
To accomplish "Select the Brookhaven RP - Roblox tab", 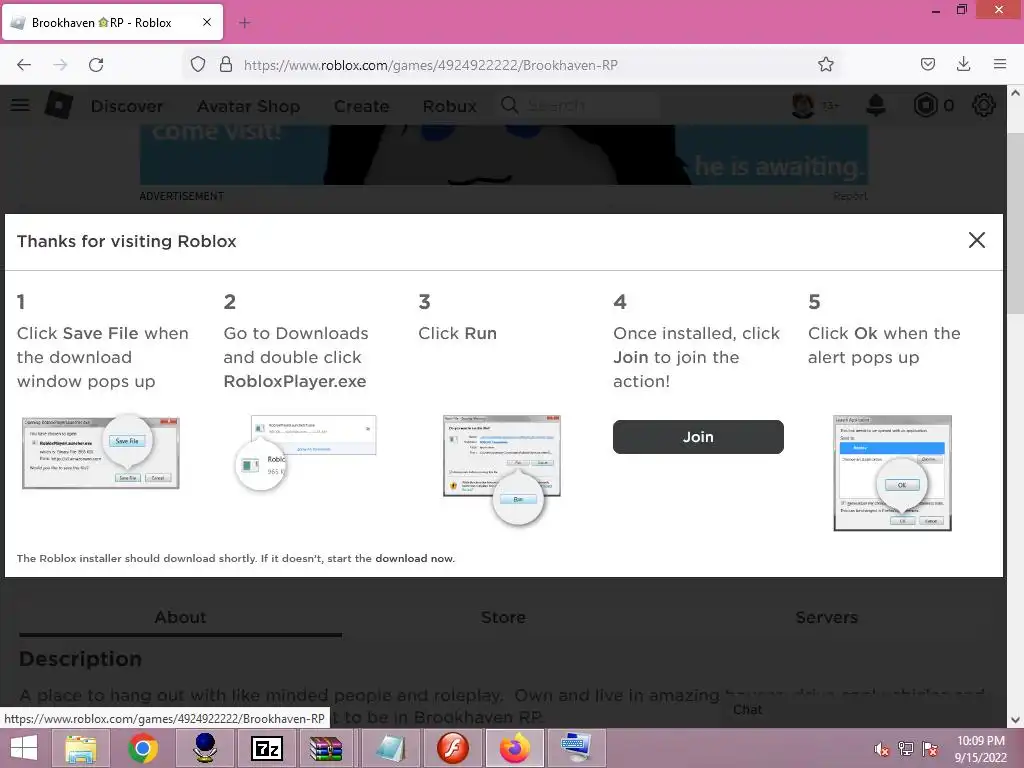I will (x=113, y=22).
